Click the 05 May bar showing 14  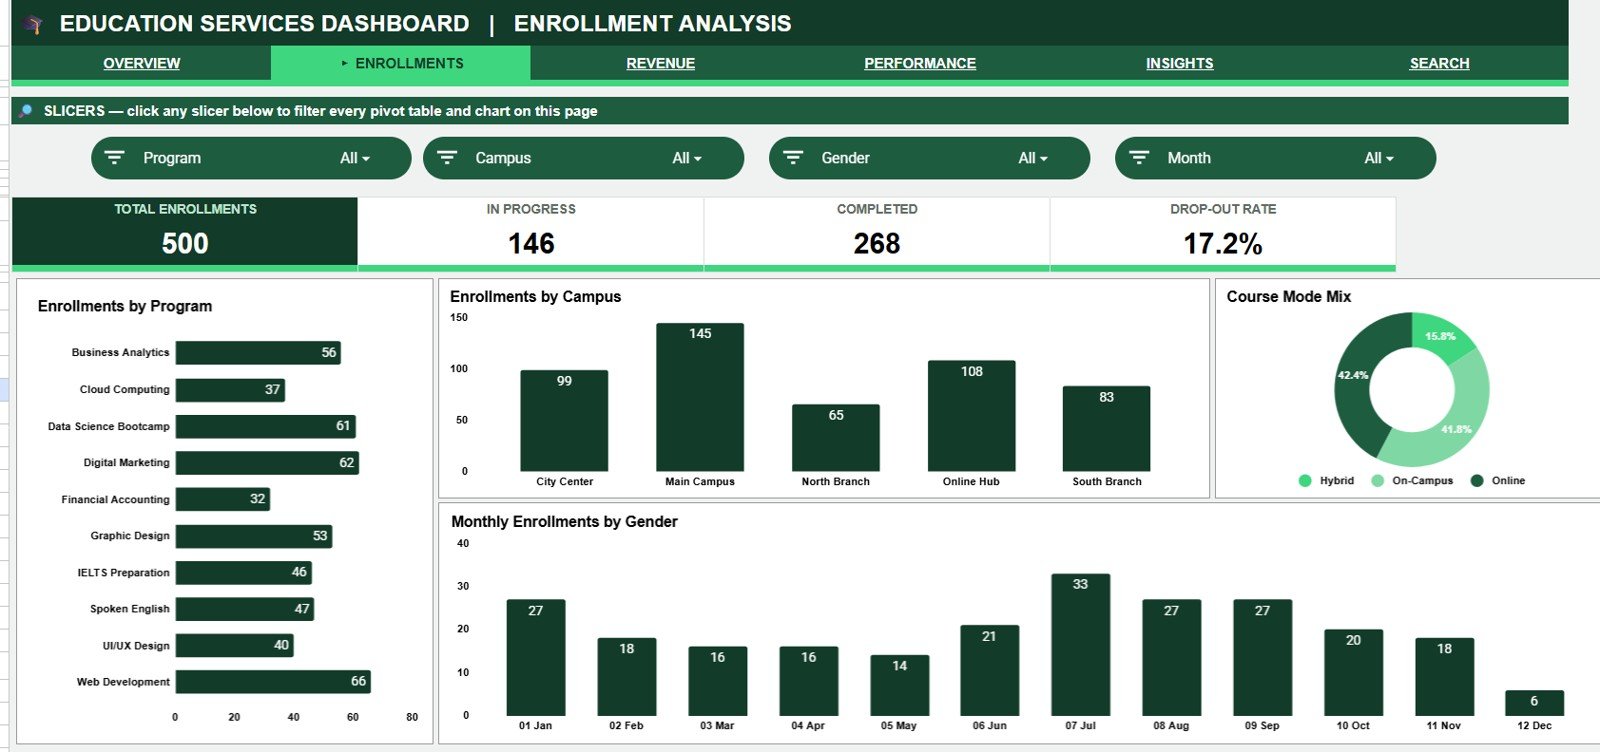point(900,685)
